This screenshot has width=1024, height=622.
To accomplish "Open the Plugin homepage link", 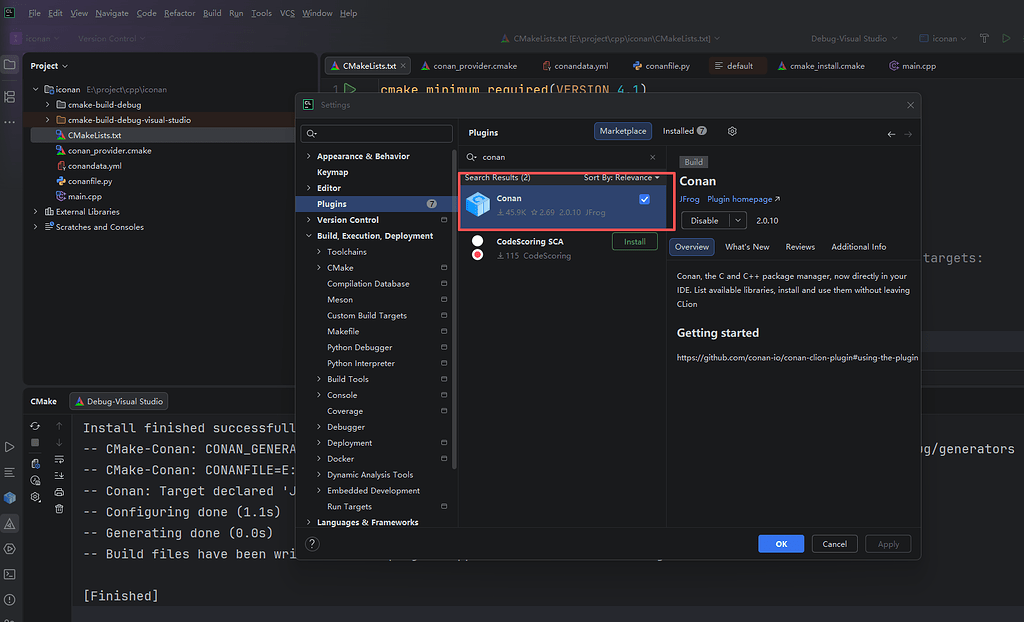I will coord(743,199).
